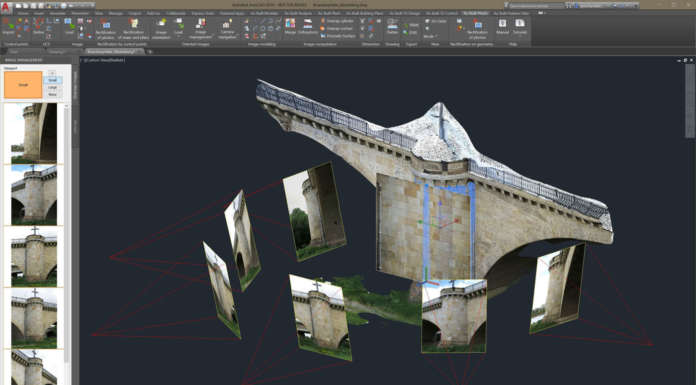The width and height of the screenshot is (696, 385).
Task: Open the AutoCAD application menu button
Action: pos(5,7)
